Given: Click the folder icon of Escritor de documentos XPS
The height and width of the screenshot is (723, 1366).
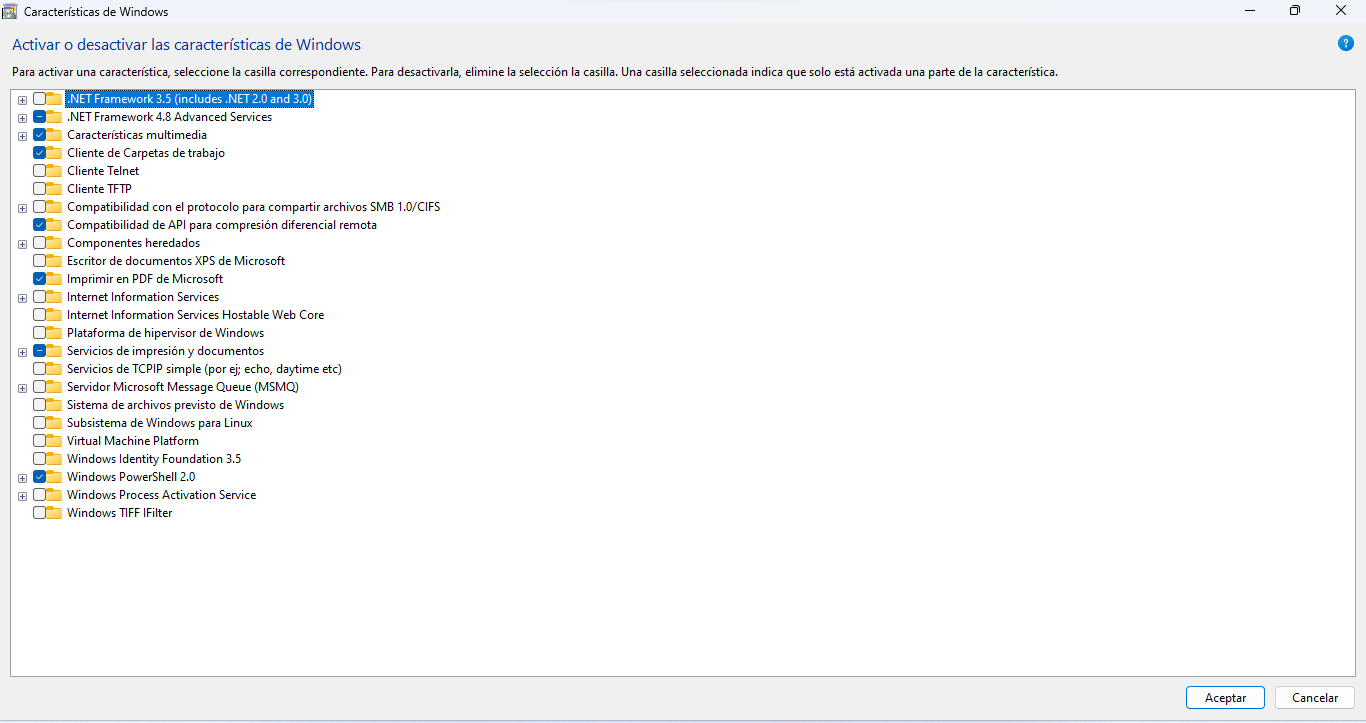Looking at the screenshot, I should (54, 261).
